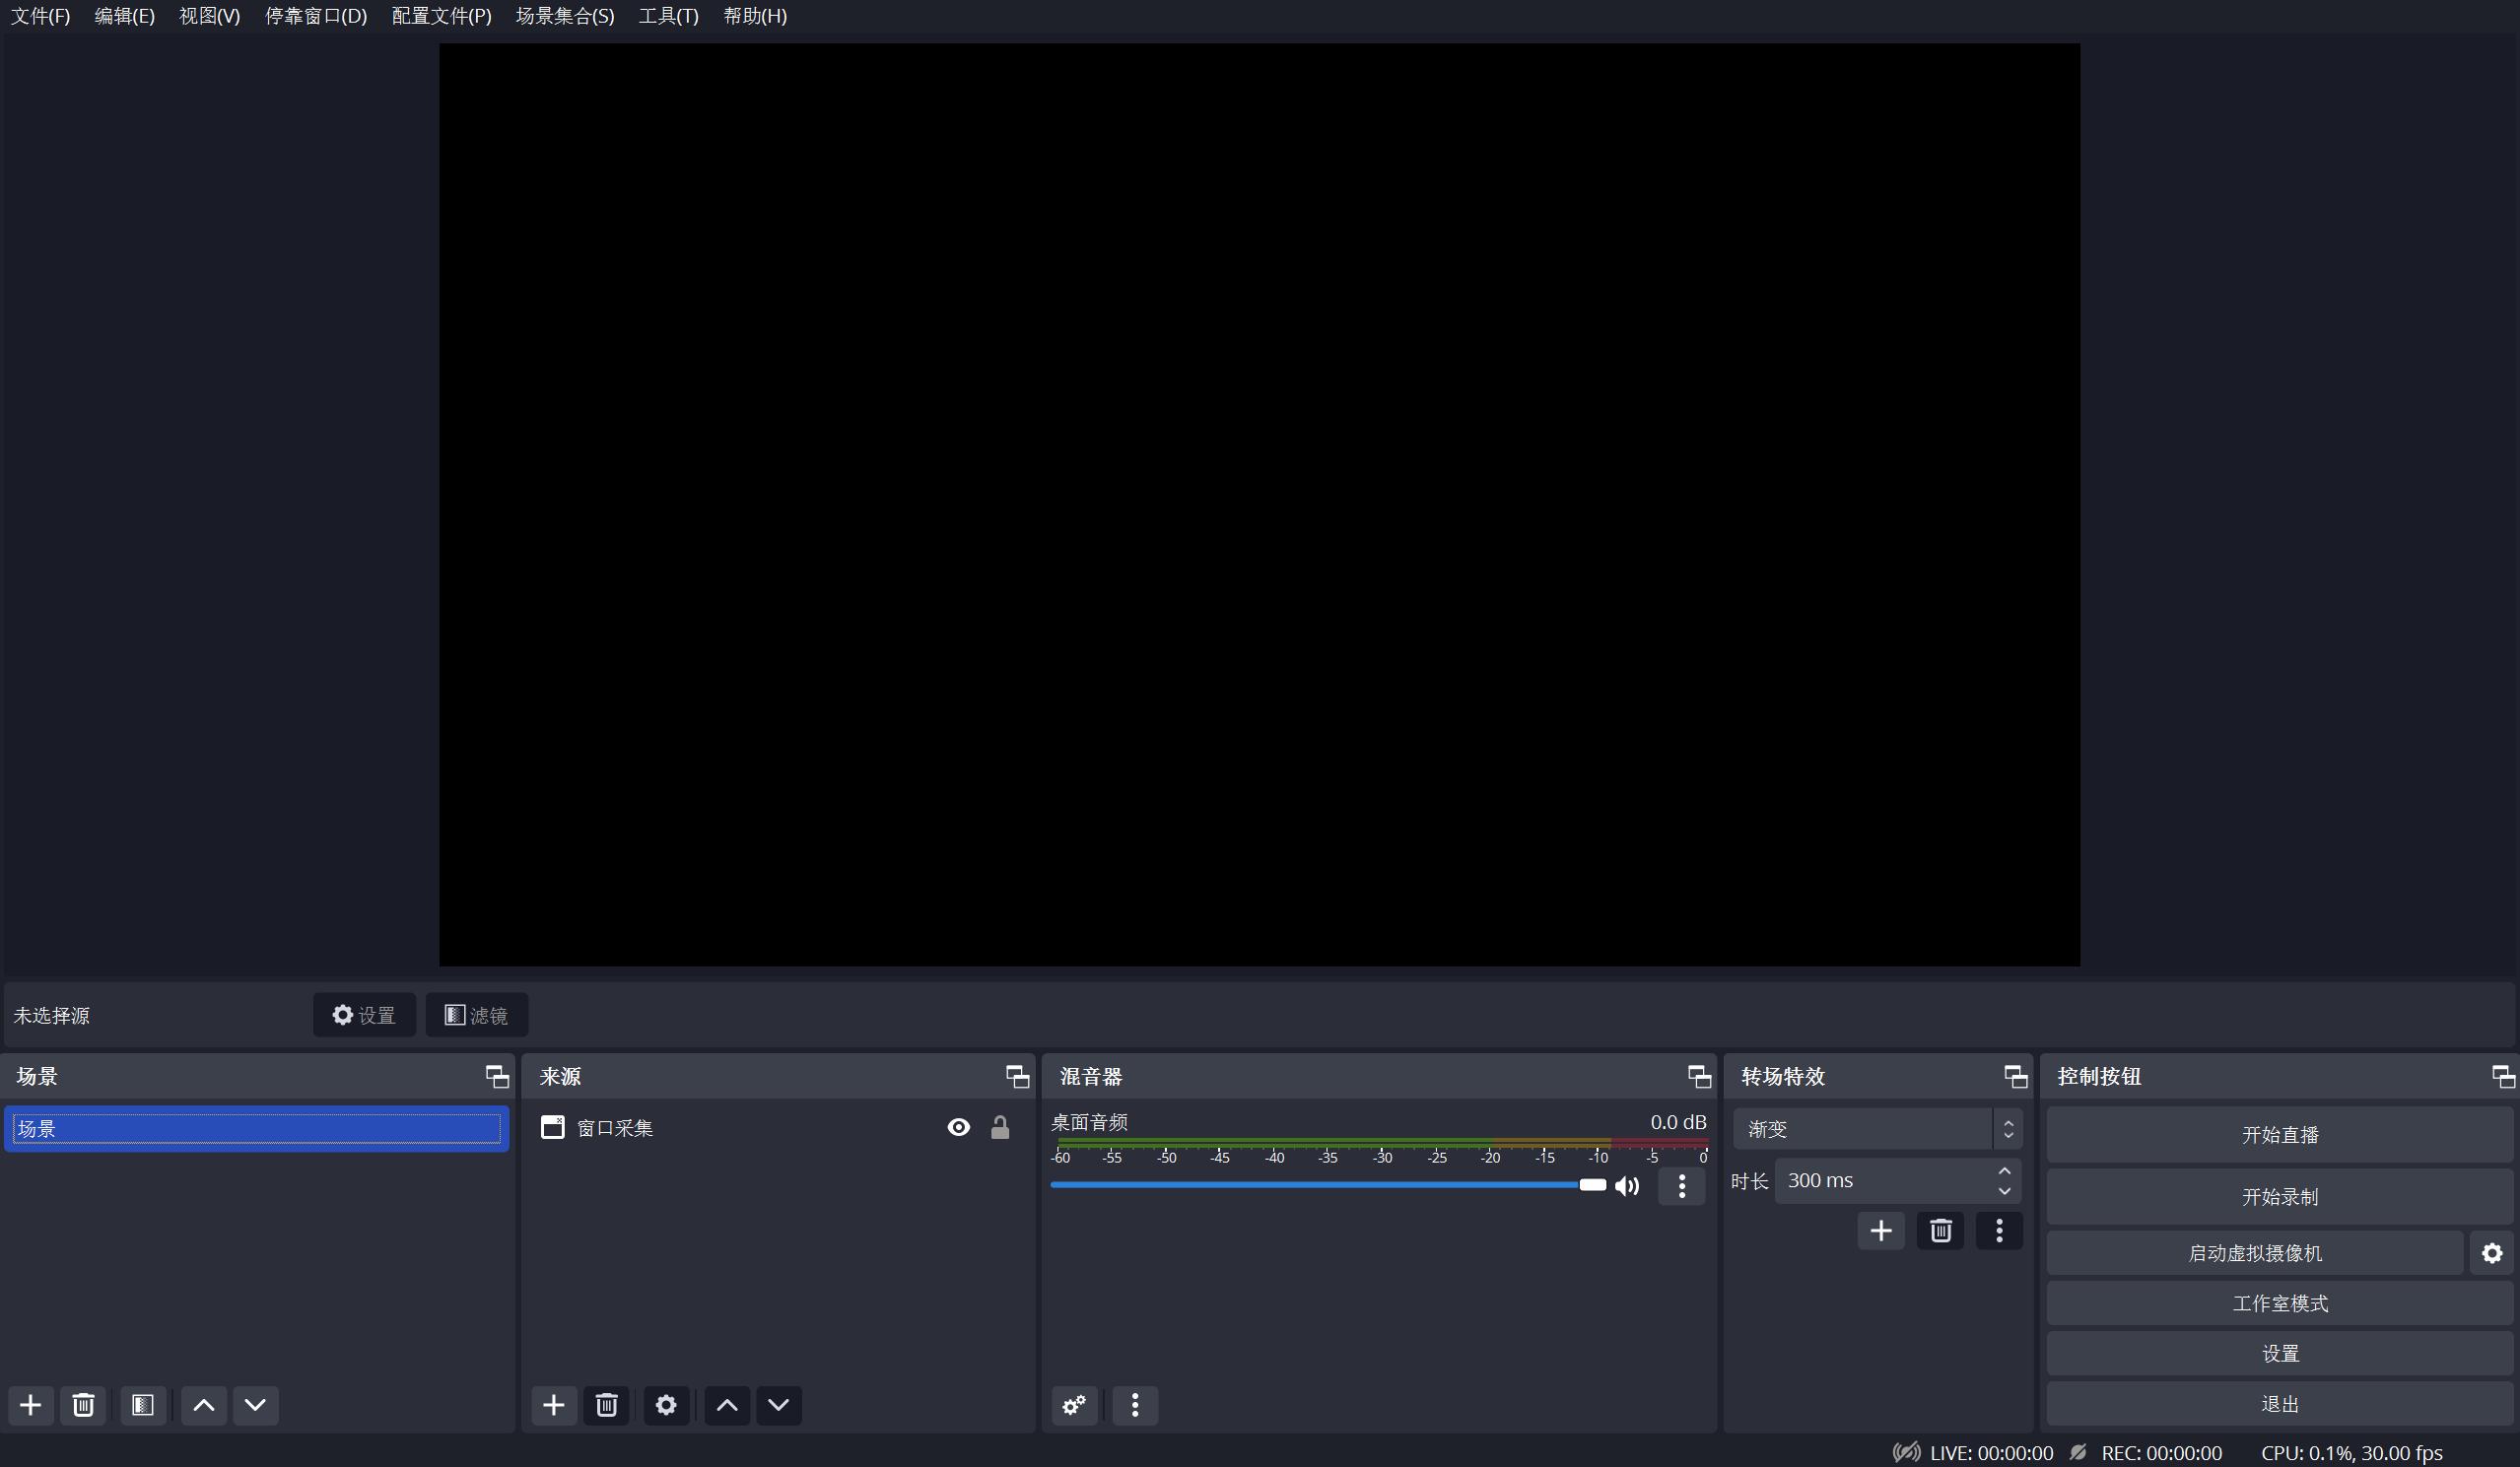Image resolution: width=2520 pixels, height=1467 pixels.
Task: Float the Mixer dock panel
Action: pyautogui.click(x=1698, y=1076)
